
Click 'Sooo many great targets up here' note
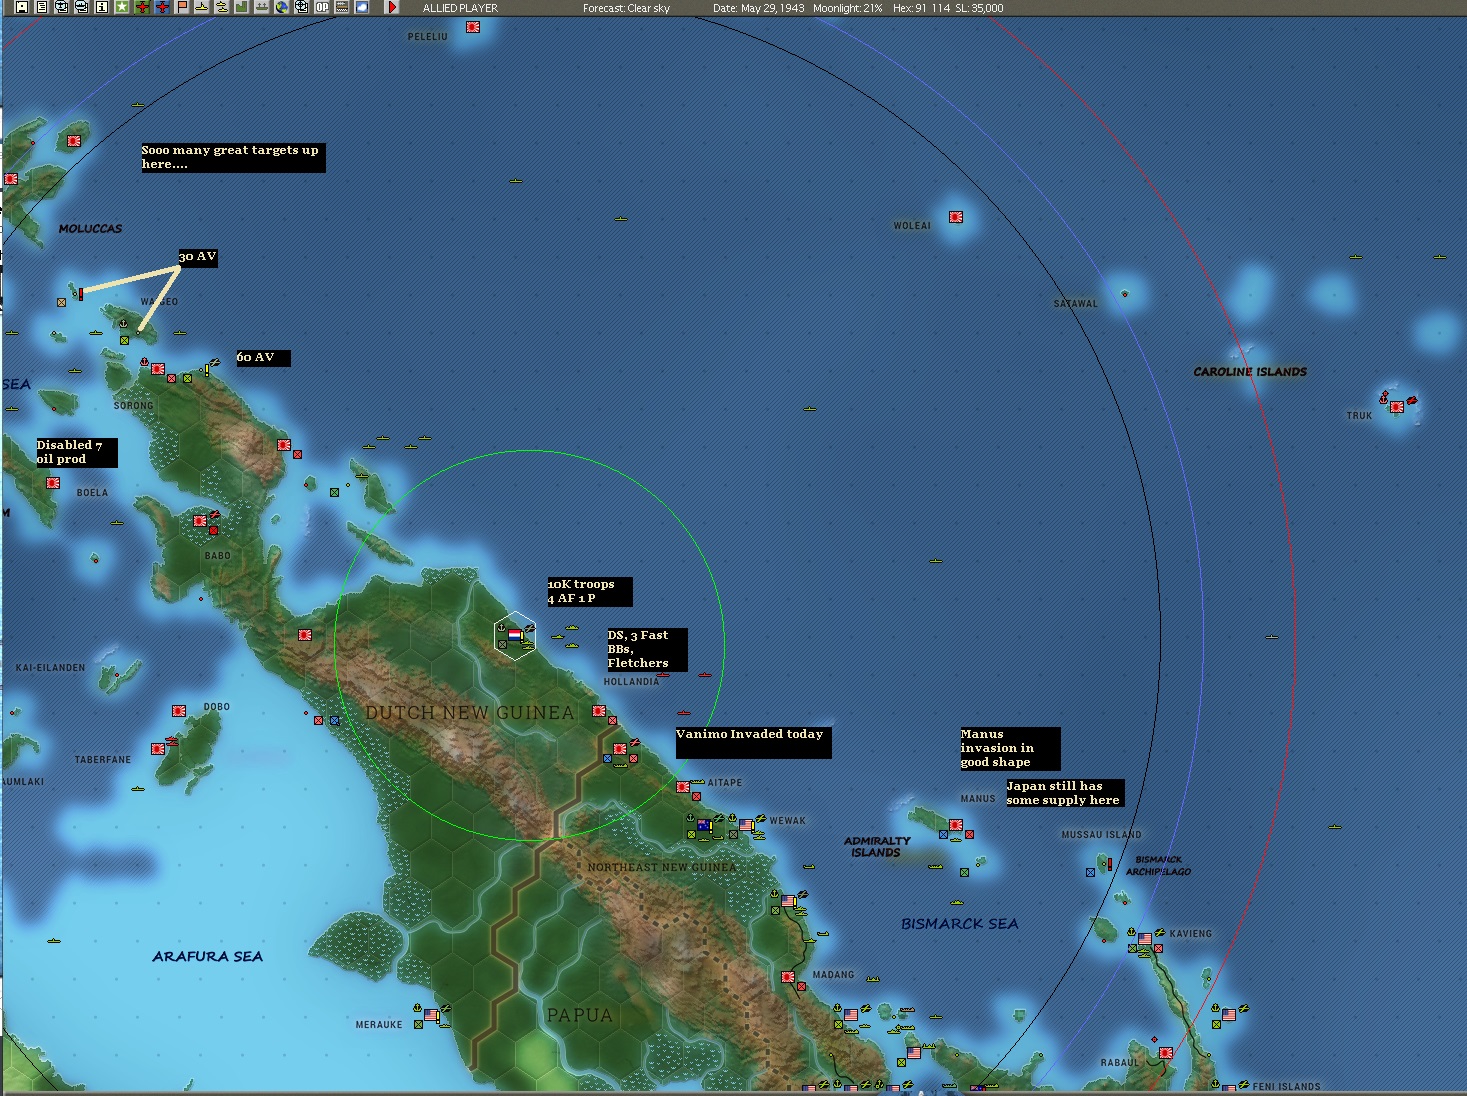[233, 157]
